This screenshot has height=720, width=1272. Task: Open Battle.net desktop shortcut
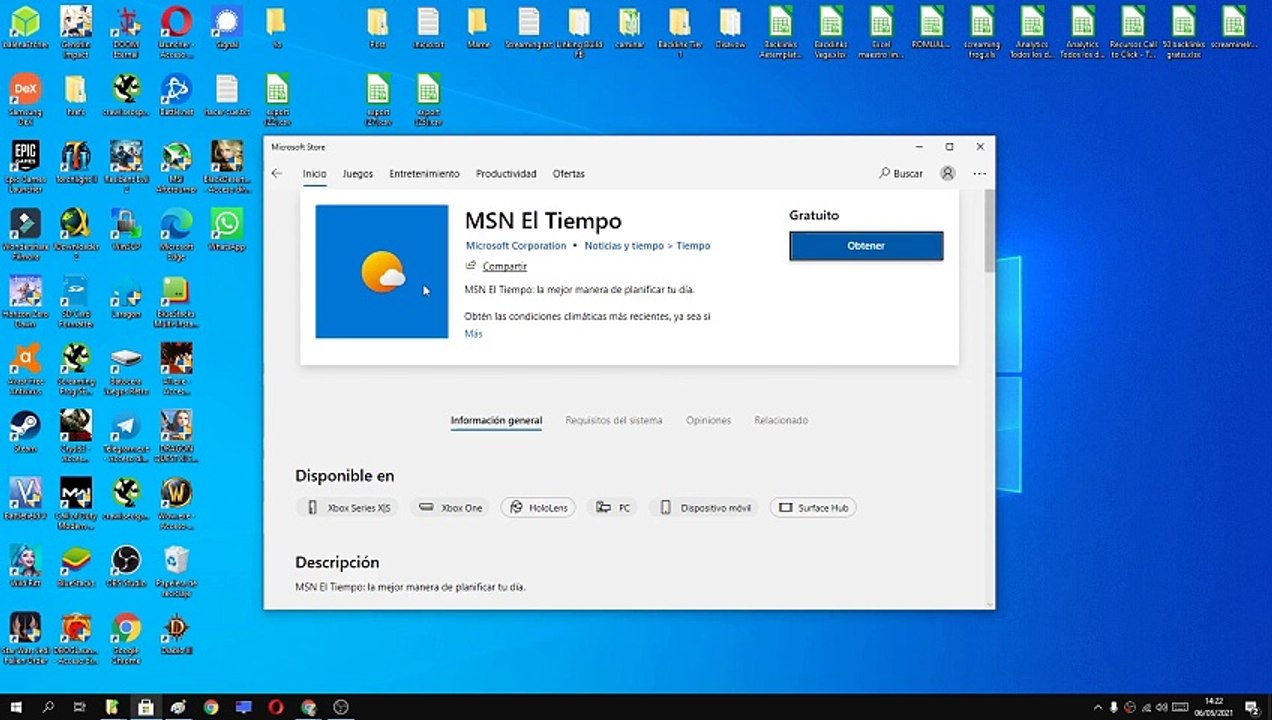click(176, 96)
